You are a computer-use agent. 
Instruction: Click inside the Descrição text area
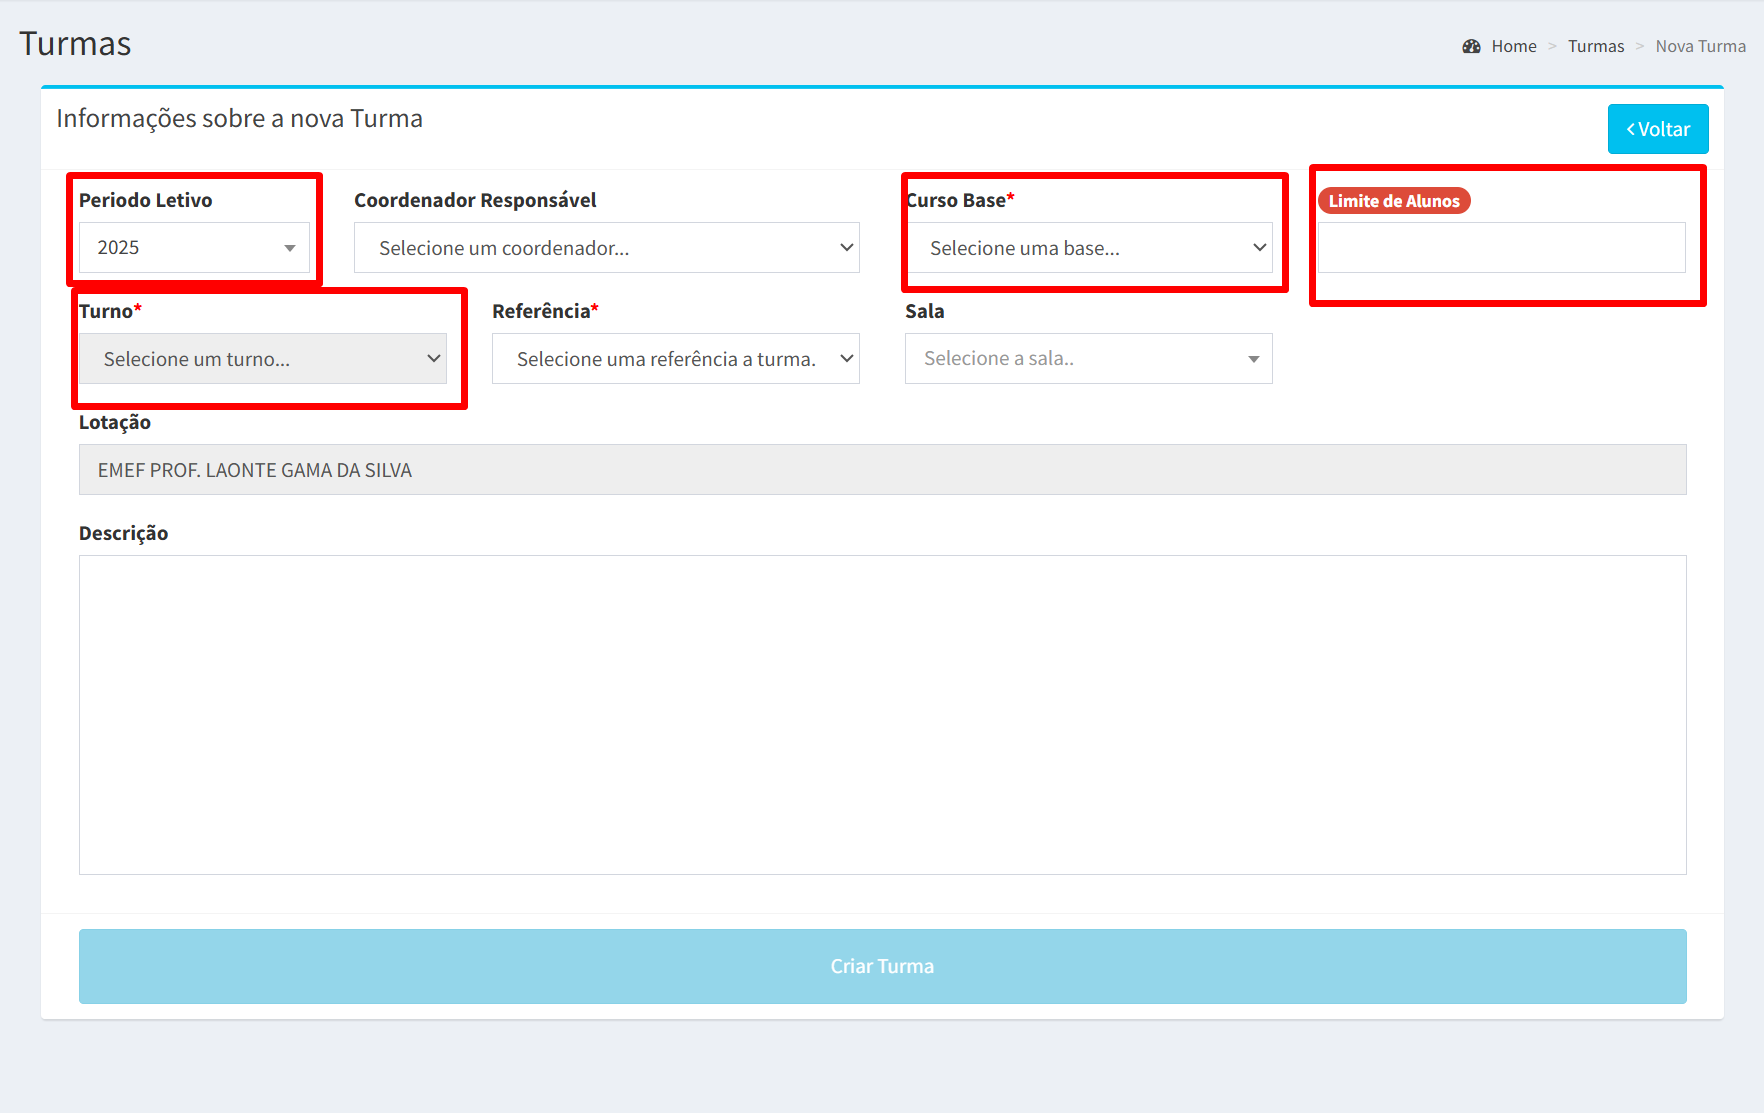(x=883, y=715)
